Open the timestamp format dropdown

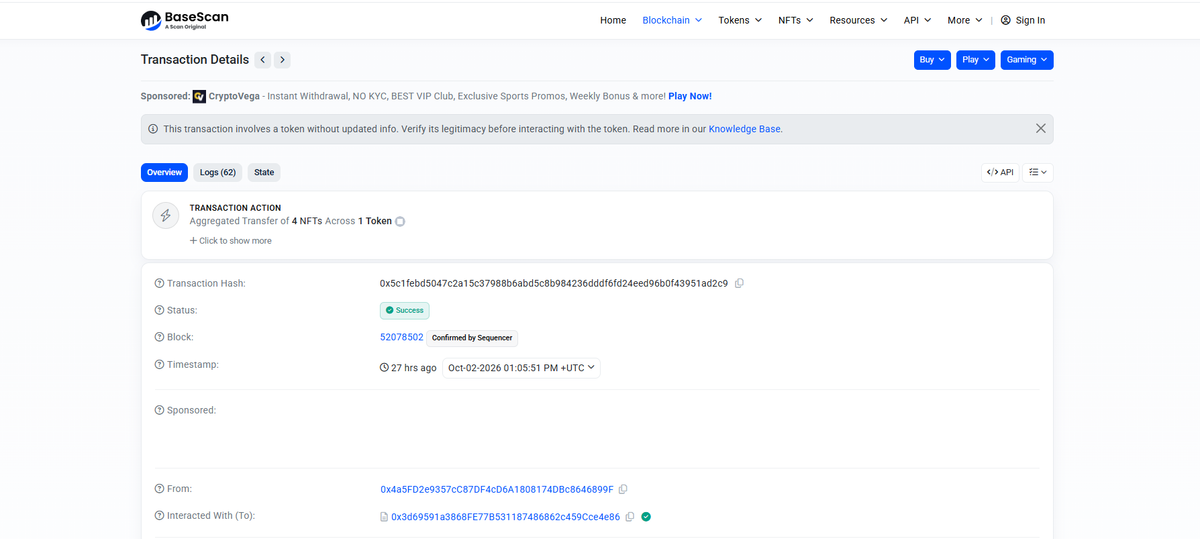tap(521, 368)
